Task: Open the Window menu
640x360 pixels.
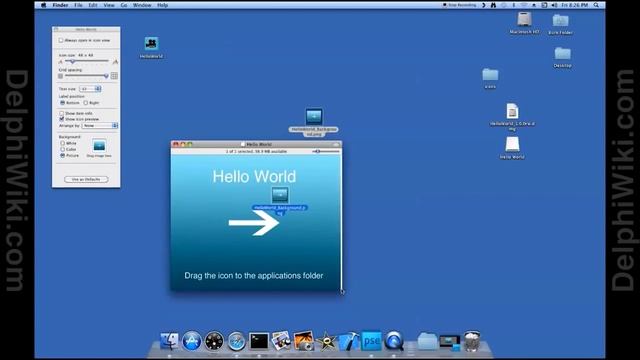Action: tap(142, 5)
